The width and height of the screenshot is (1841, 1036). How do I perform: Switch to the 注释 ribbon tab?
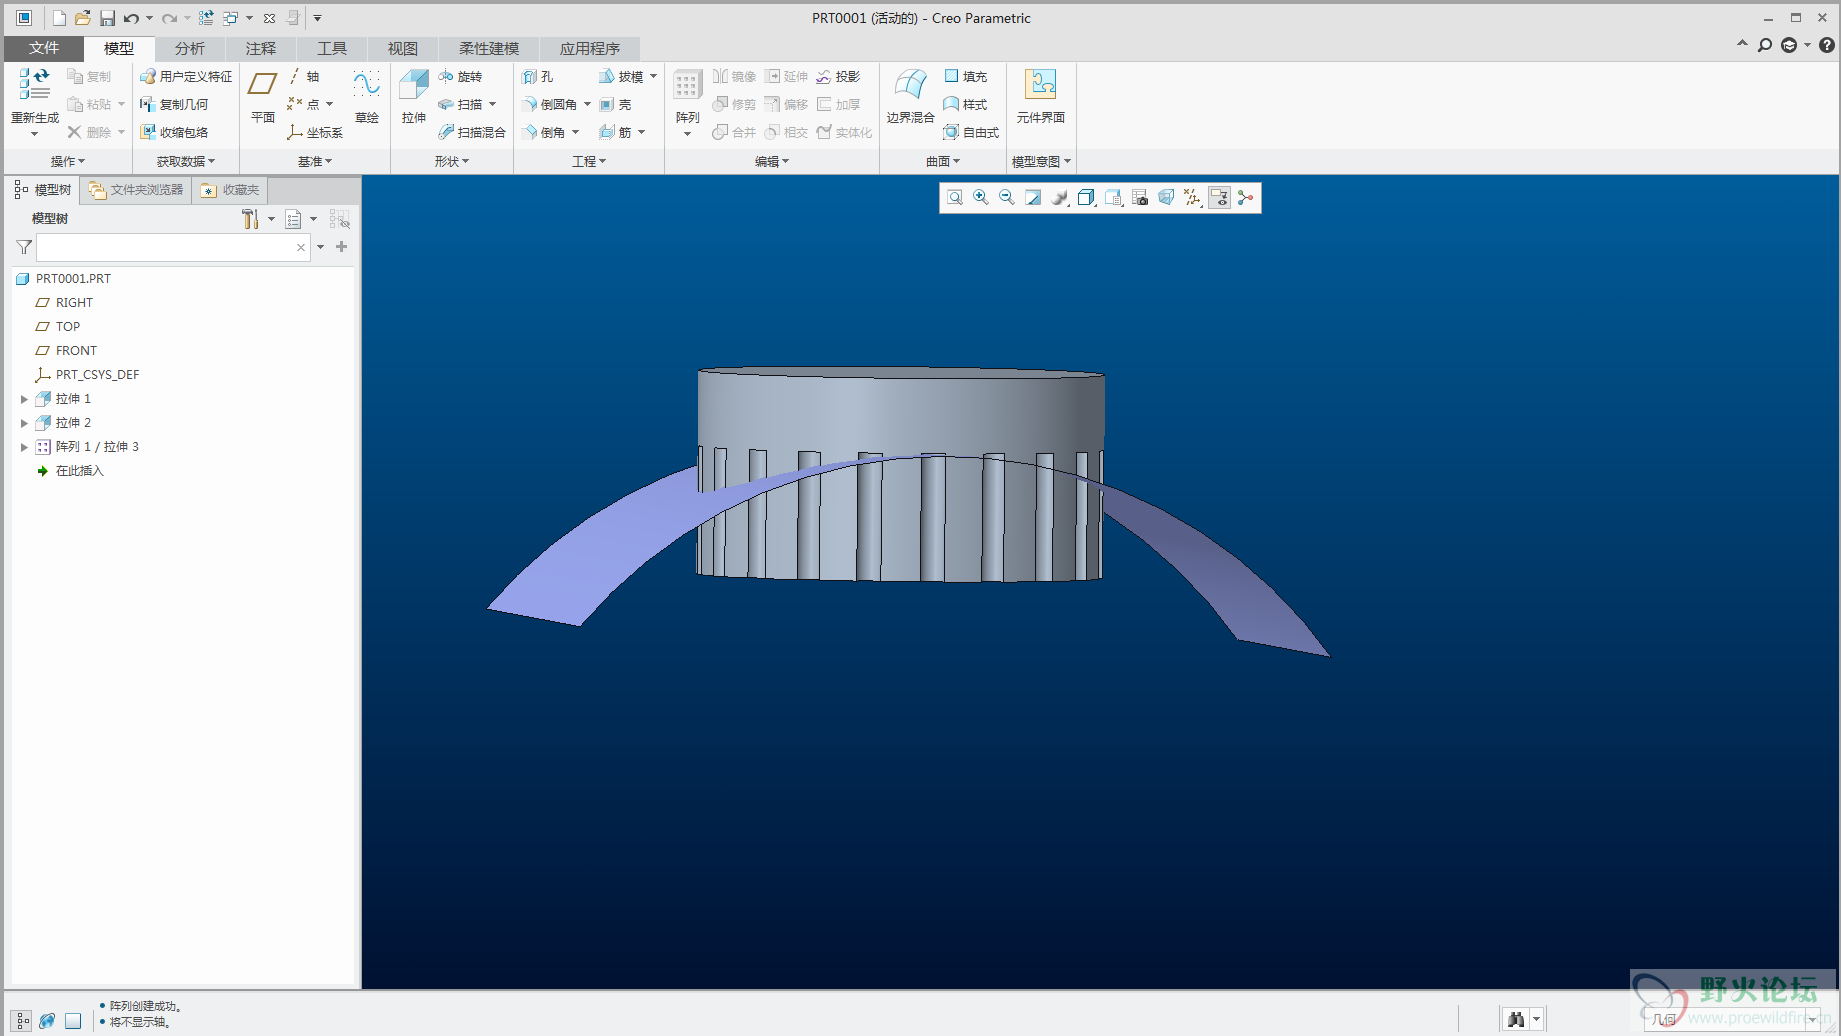(261, 48)
